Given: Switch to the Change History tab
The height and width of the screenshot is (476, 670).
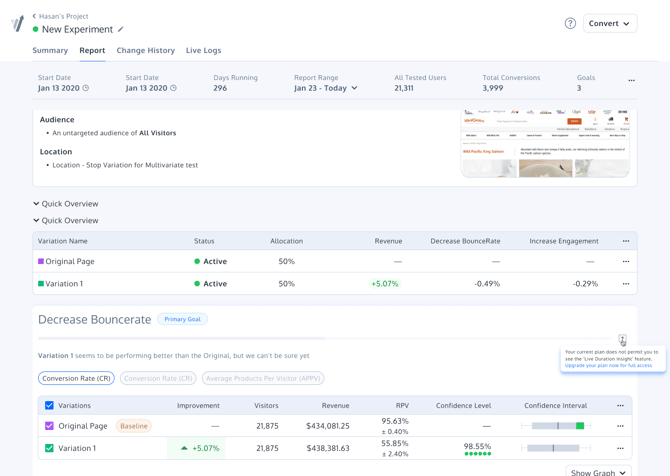Looking at the screenshot, I should pos(145,50).
